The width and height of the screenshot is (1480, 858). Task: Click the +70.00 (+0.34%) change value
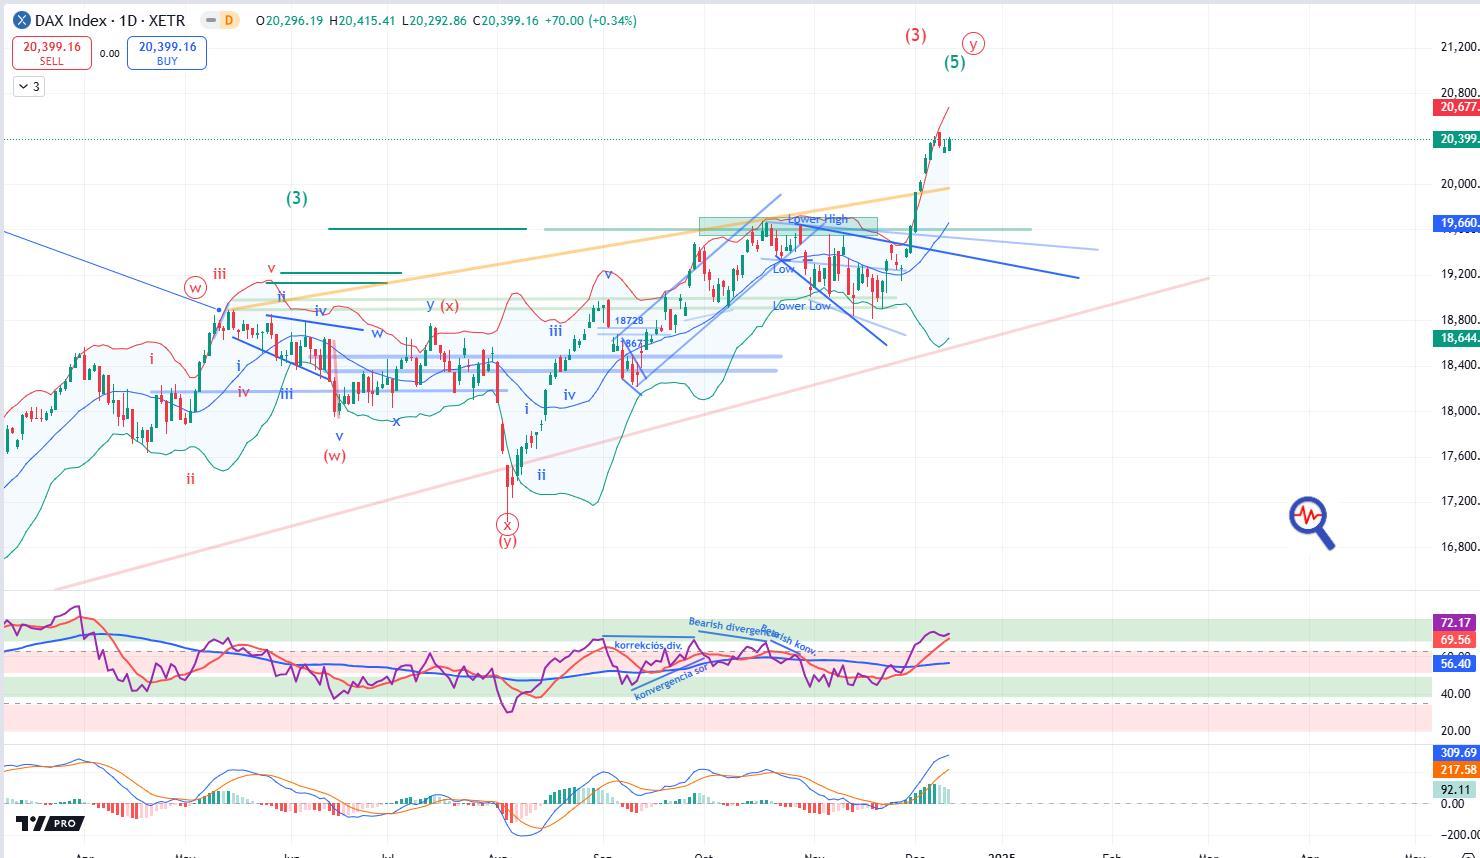pos(590,21)
